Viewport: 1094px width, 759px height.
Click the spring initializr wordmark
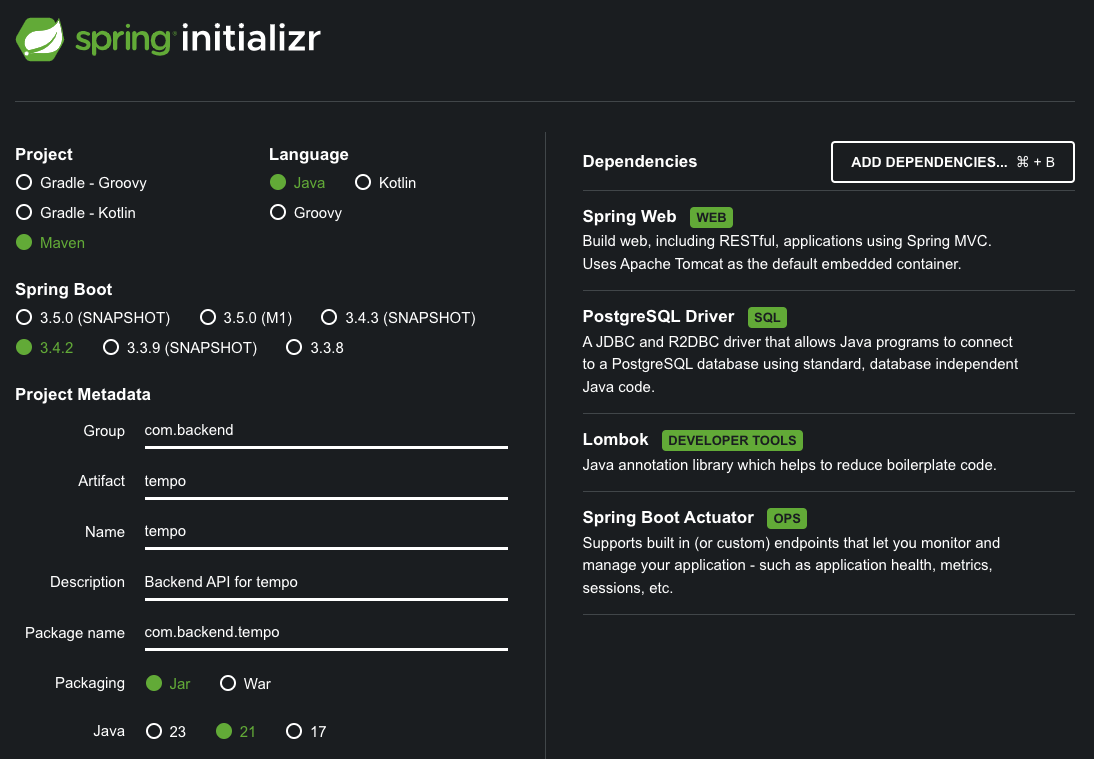198,39
